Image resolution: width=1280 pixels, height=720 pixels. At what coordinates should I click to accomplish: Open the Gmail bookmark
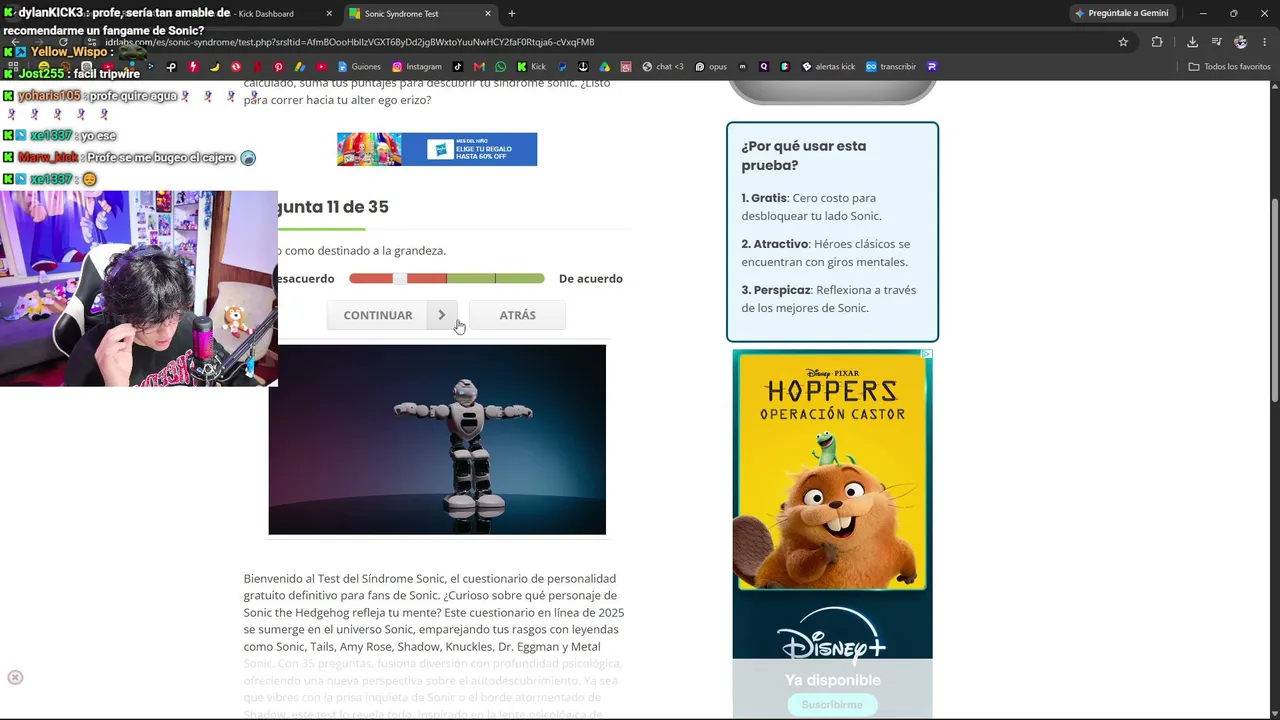click(480, 67)
